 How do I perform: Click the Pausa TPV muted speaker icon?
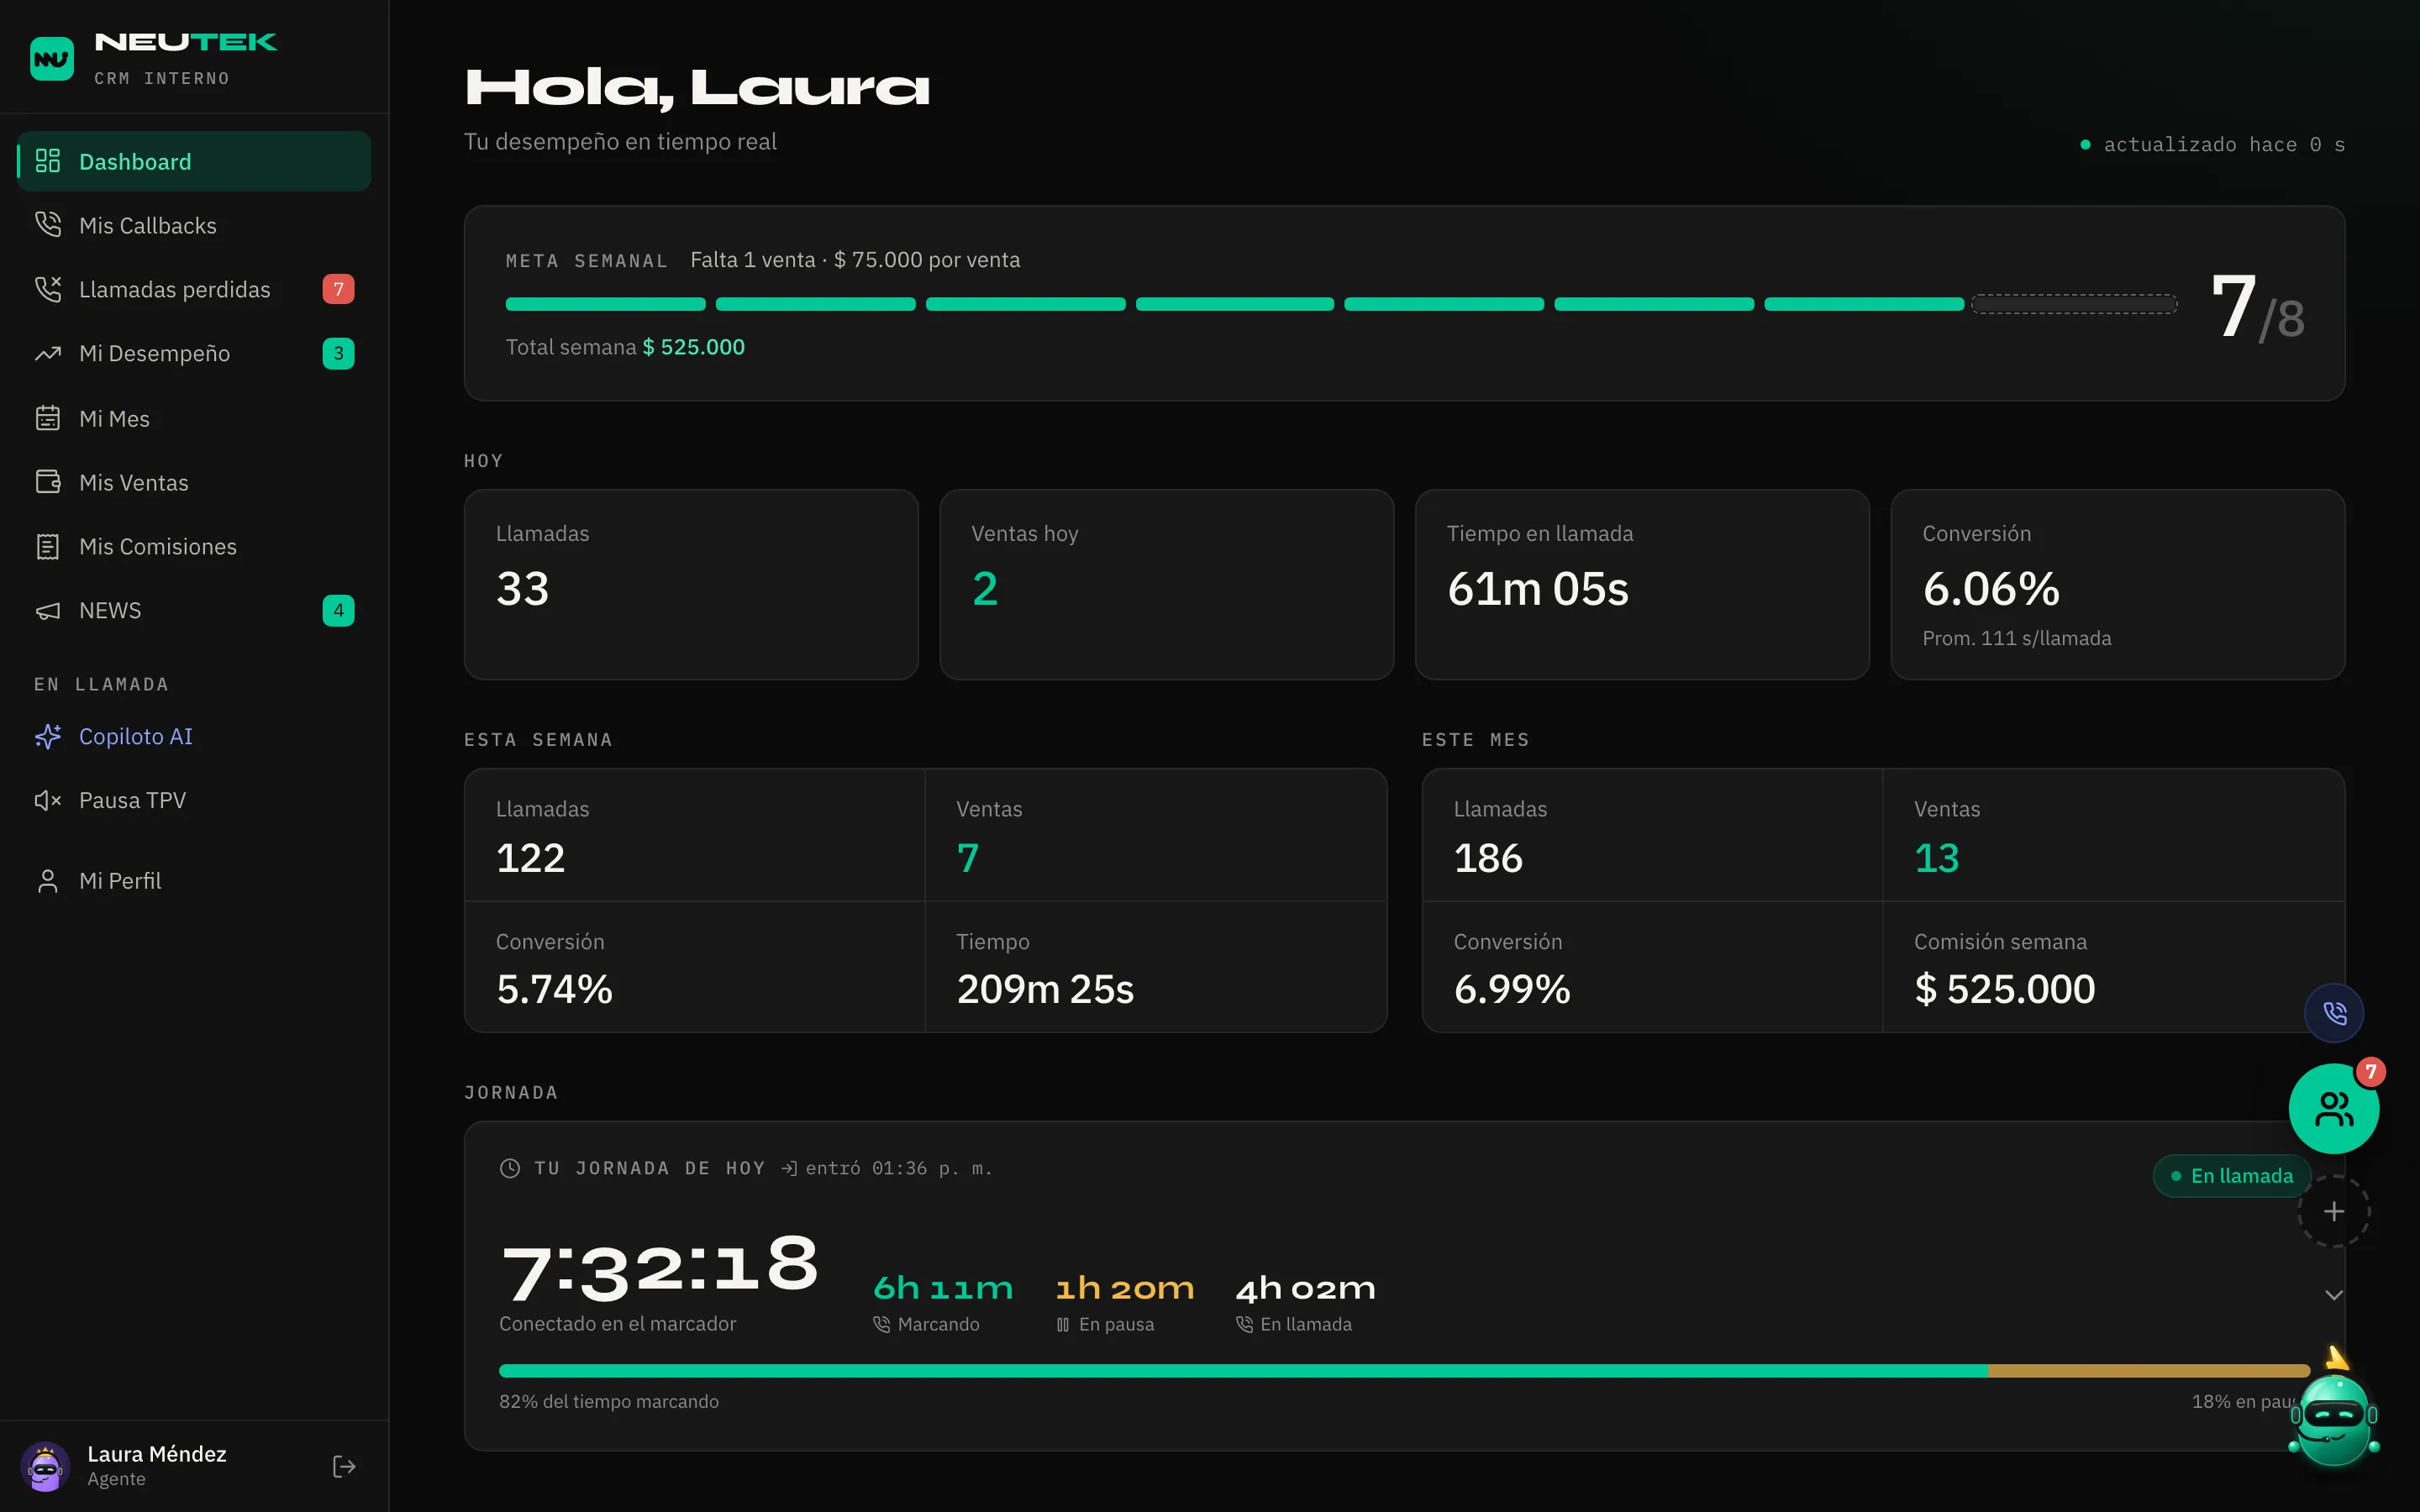click(x=48, y=800)
